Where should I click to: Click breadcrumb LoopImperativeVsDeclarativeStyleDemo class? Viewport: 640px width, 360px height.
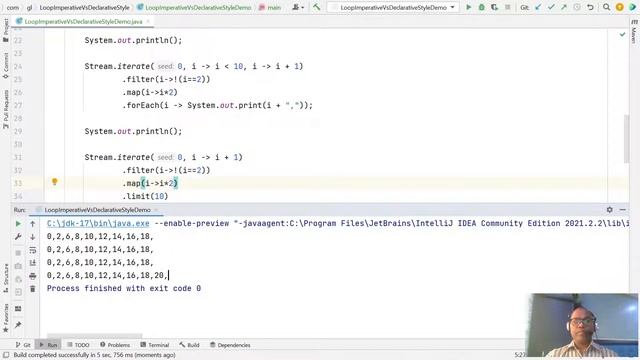coord(195,7)
